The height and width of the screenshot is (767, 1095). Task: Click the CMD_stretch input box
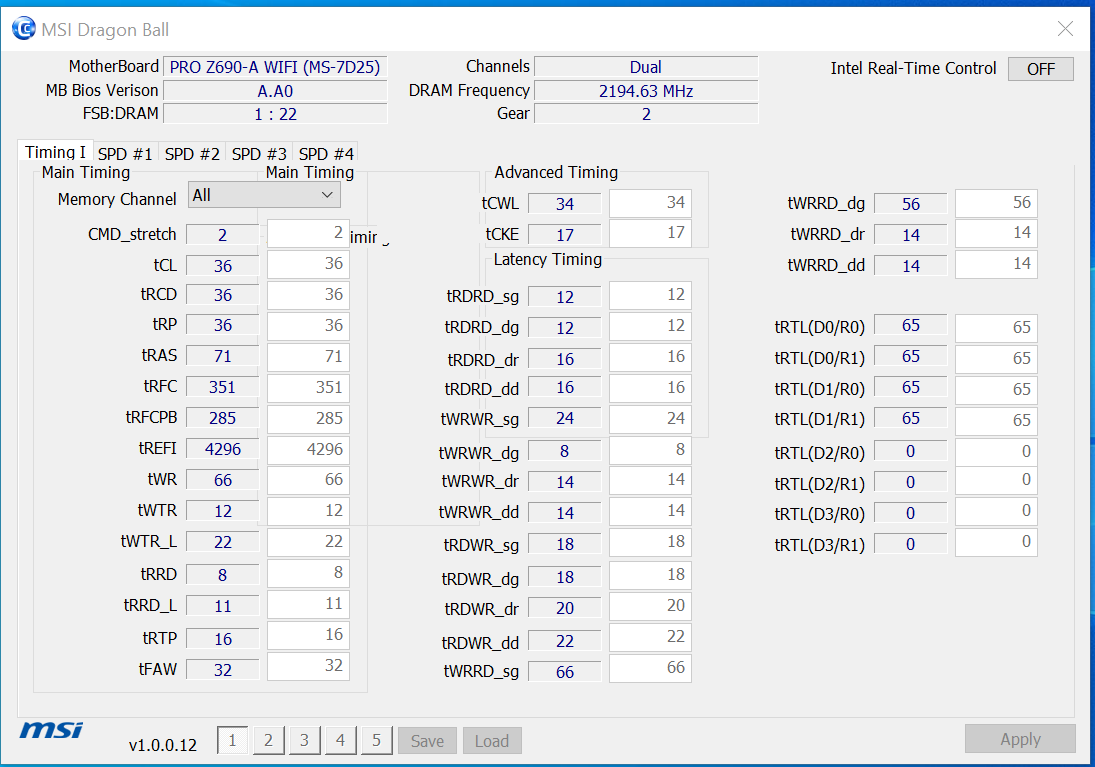307,233
